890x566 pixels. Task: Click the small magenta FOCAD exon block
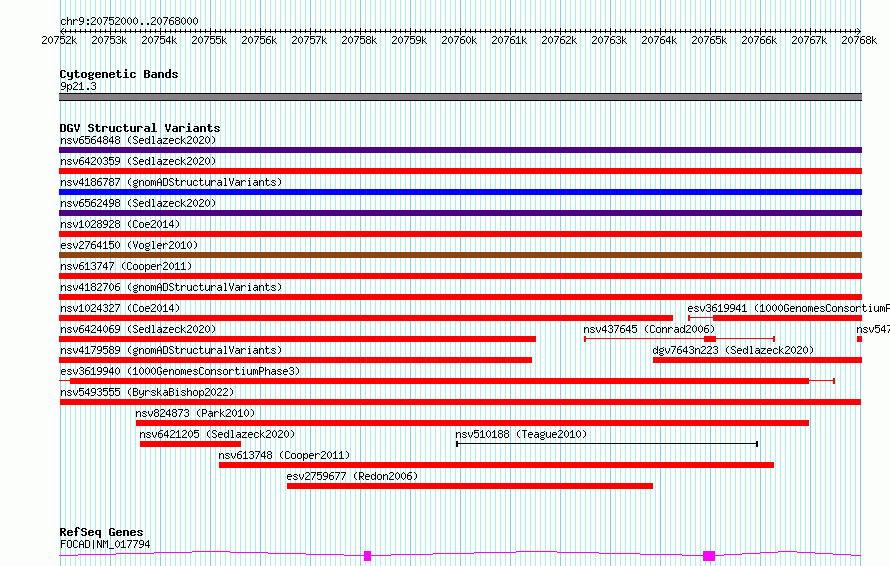(367, 556)
